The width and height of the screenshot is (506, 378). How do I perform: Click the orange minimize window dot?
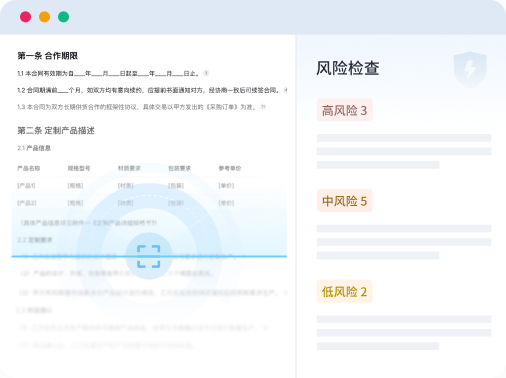click(x=45, y=17)
